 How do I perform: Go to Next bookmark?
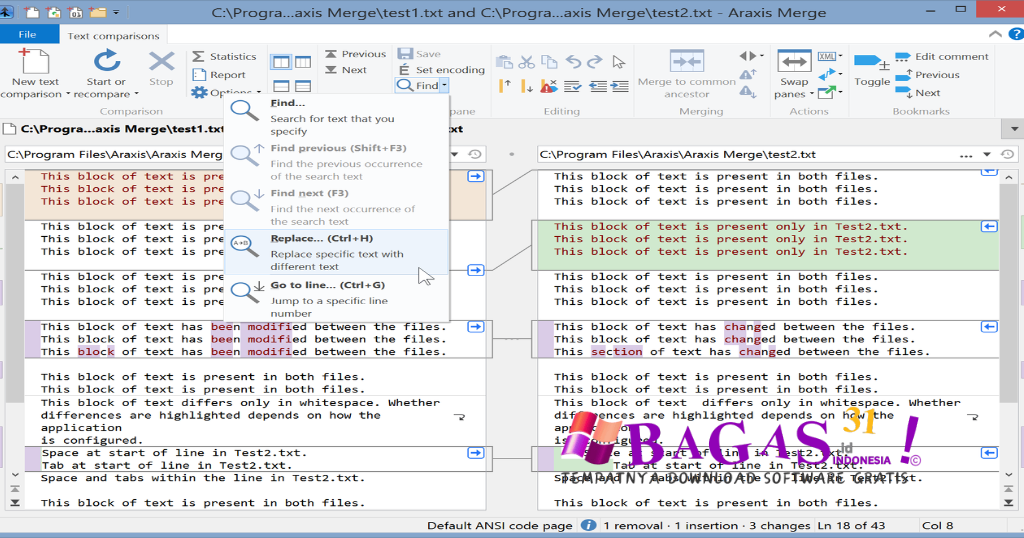918,93
